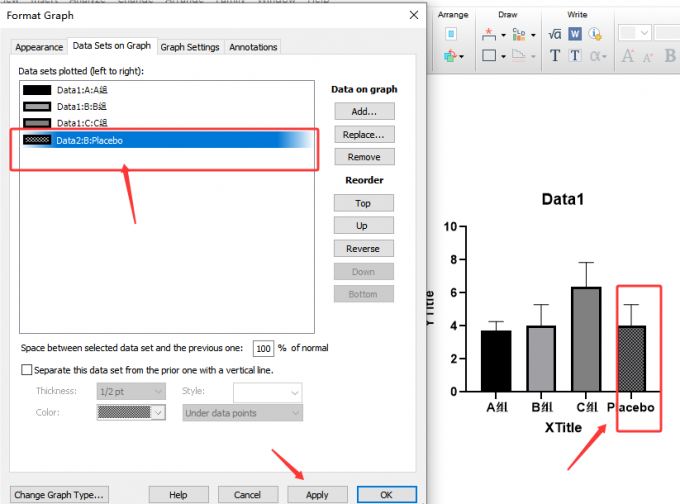Viewport: 680px width, 504px height.
Task: Click the insert info constant icon
Action: [x=595, y=34]
